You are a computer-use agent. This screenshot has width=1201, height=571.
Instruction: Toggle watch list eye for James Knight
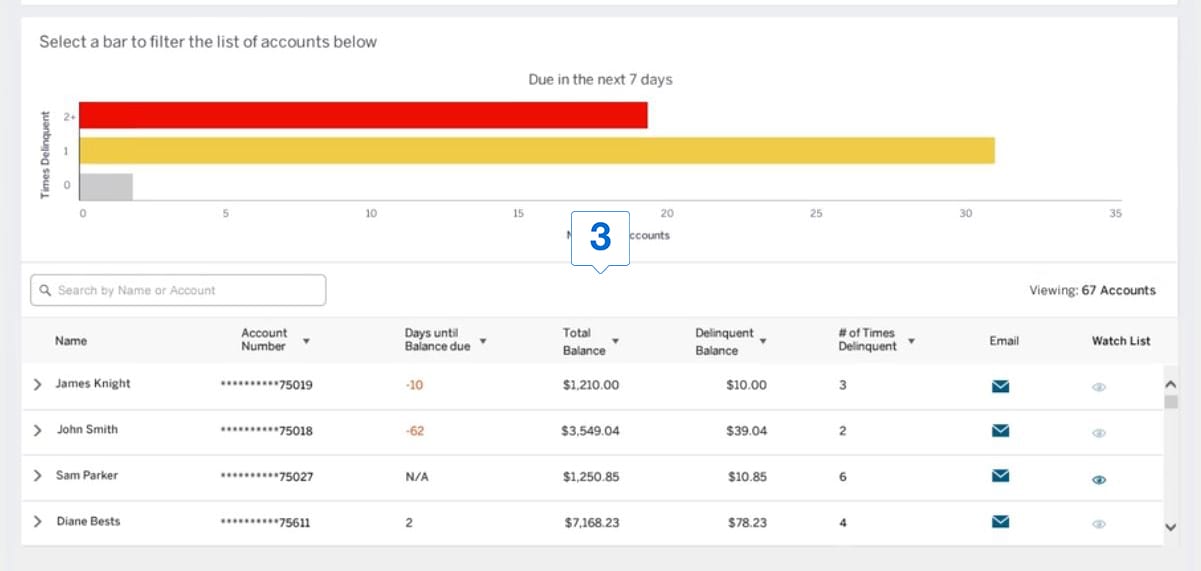coord(1099,387)
